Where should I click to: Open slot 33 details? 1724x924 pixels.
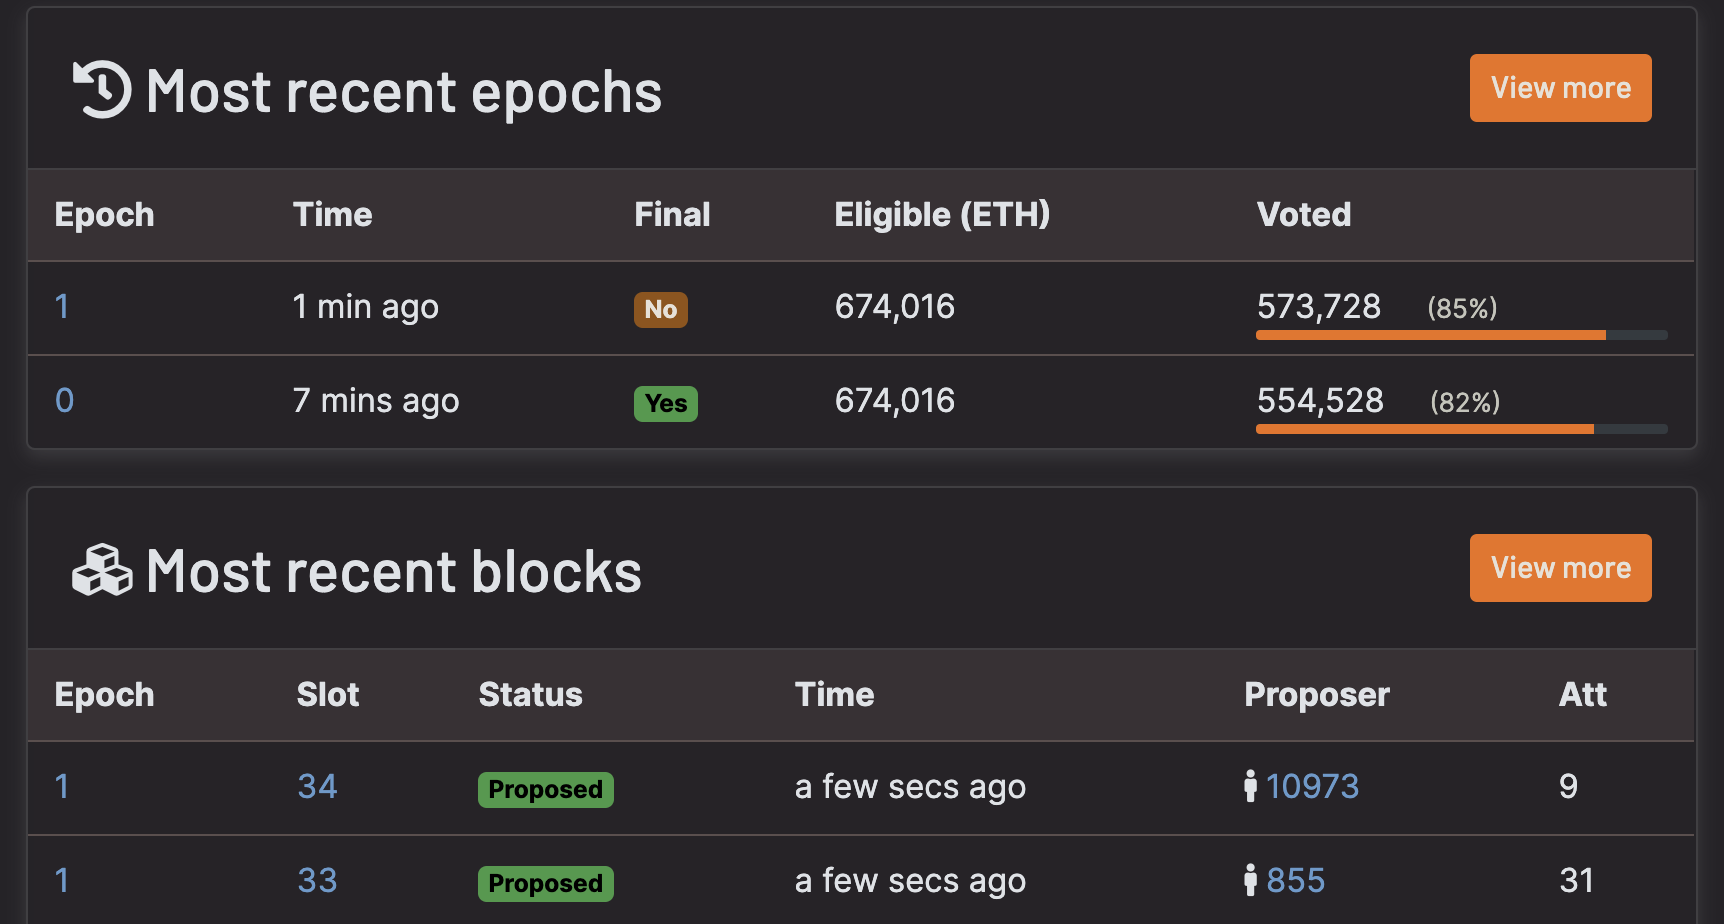[317, 880]
